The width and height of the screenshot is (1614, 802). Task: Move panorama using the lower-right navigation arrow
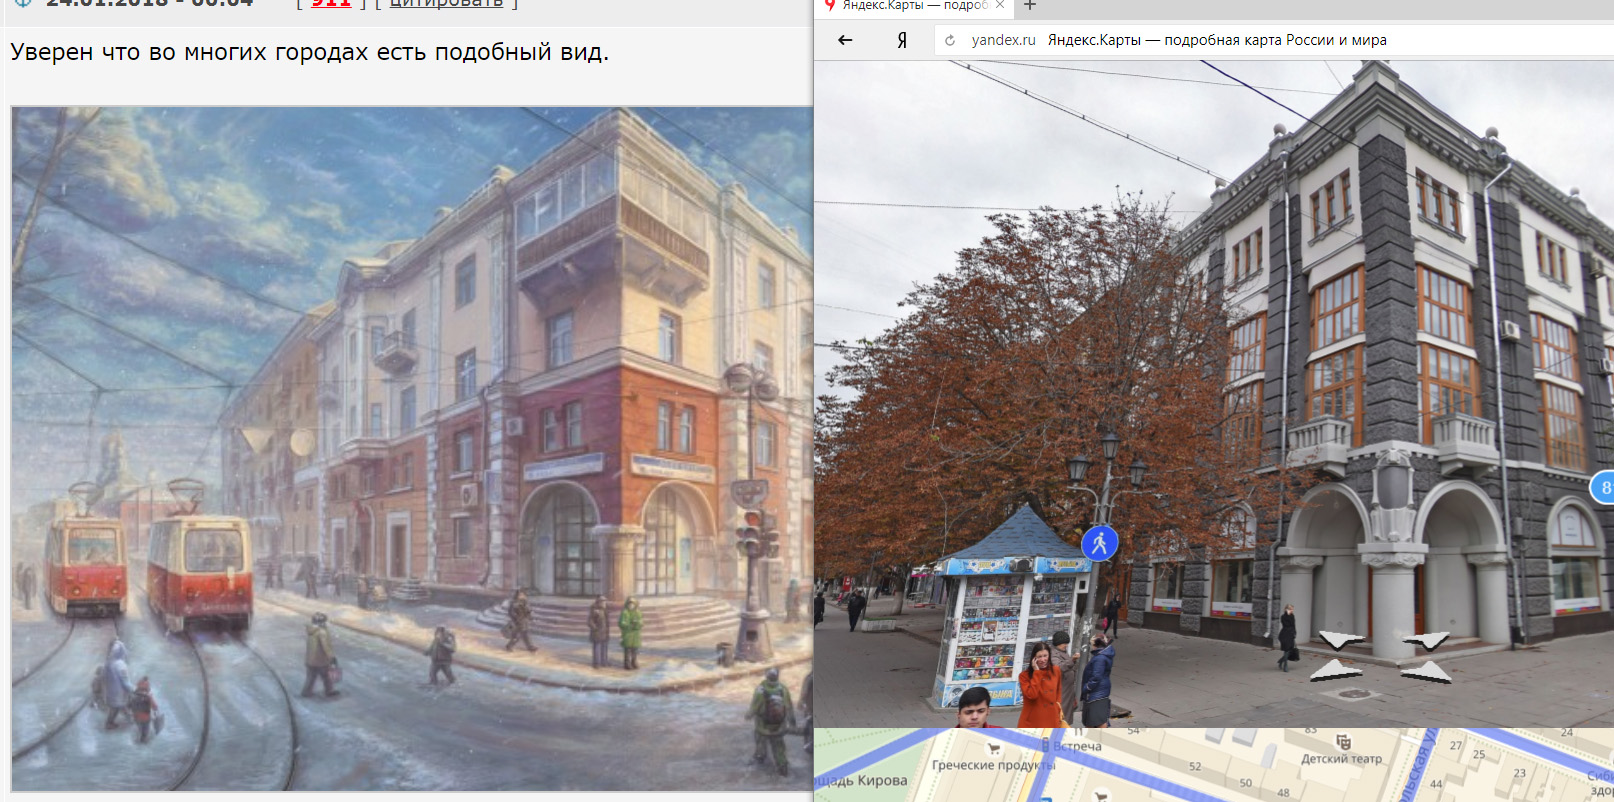pyautogui.click(x=1426, y=672)
